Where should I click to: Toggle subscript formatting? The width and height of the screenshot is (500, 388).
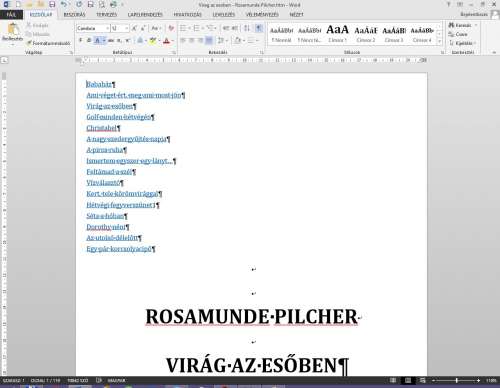[119, 41]
